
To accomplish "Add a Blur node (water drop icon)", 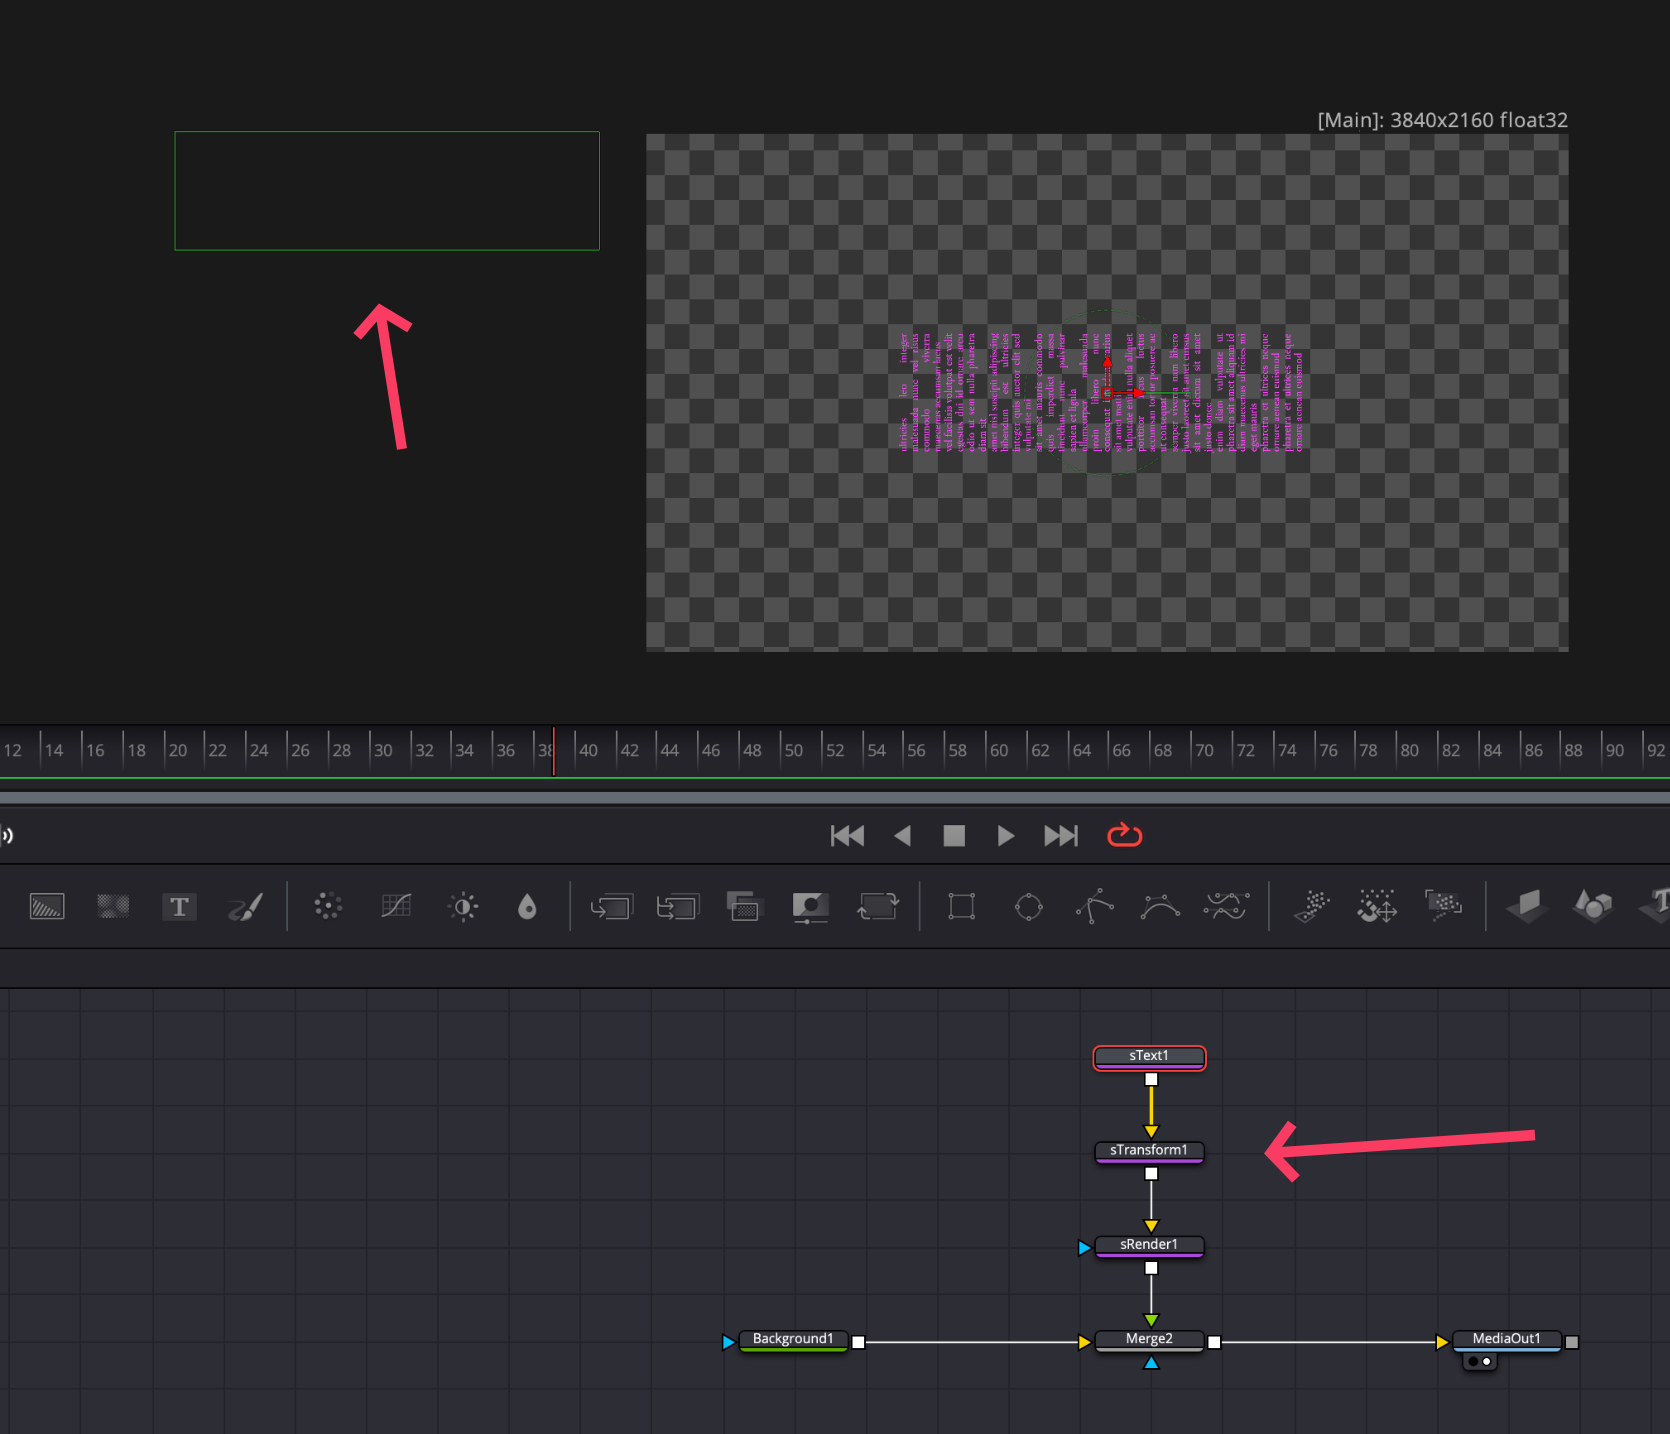I will click(x=527, y=907).
